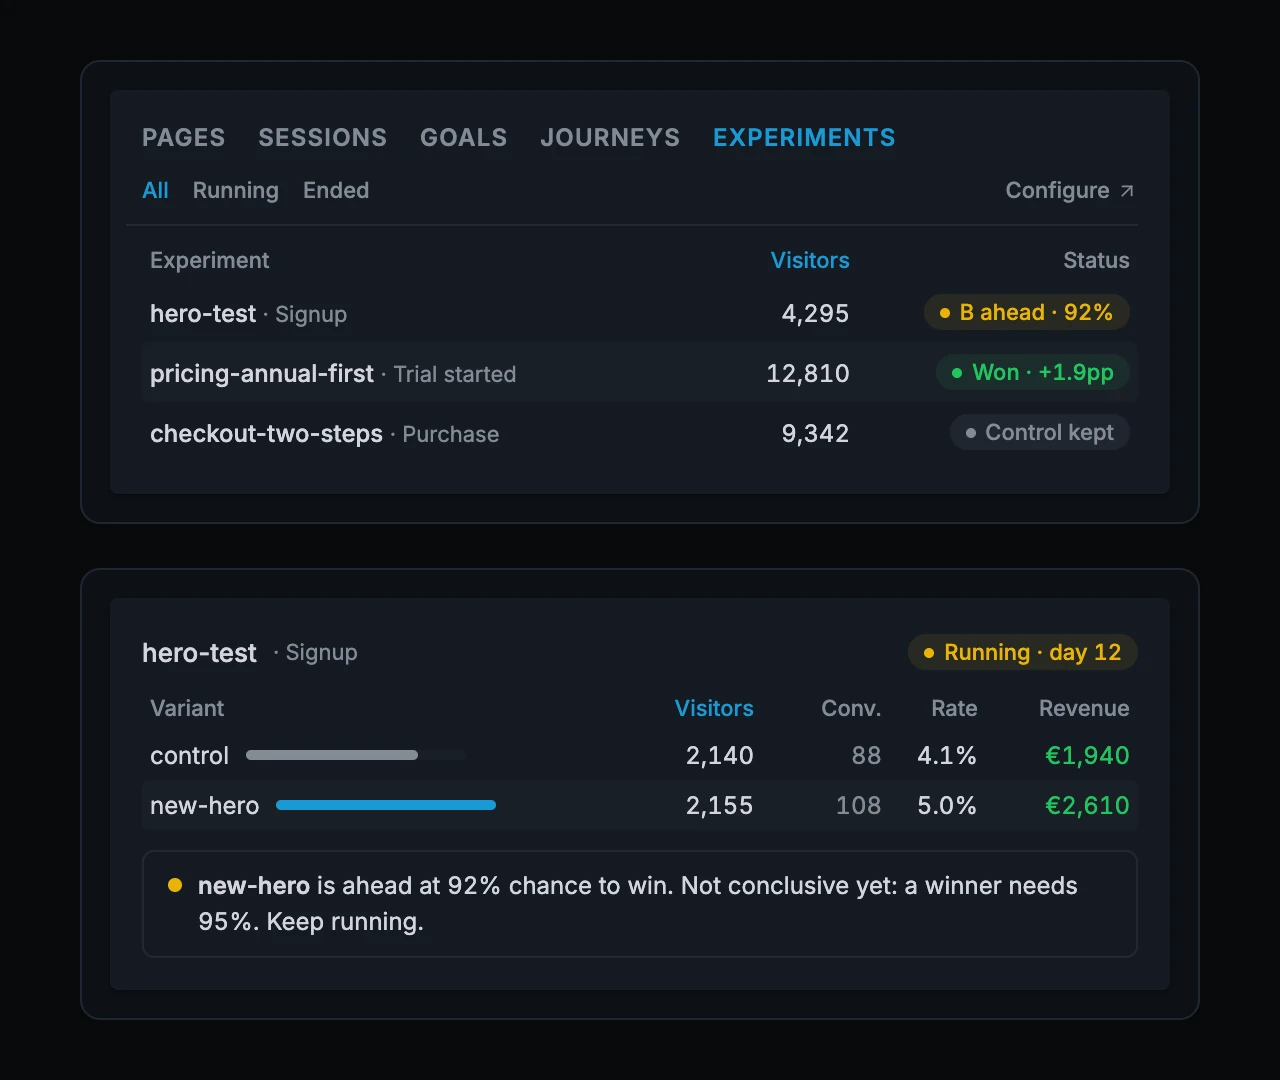Select the Experiments tab
Viewport: 1280px width, 1080px height.
tap(804, 137)
